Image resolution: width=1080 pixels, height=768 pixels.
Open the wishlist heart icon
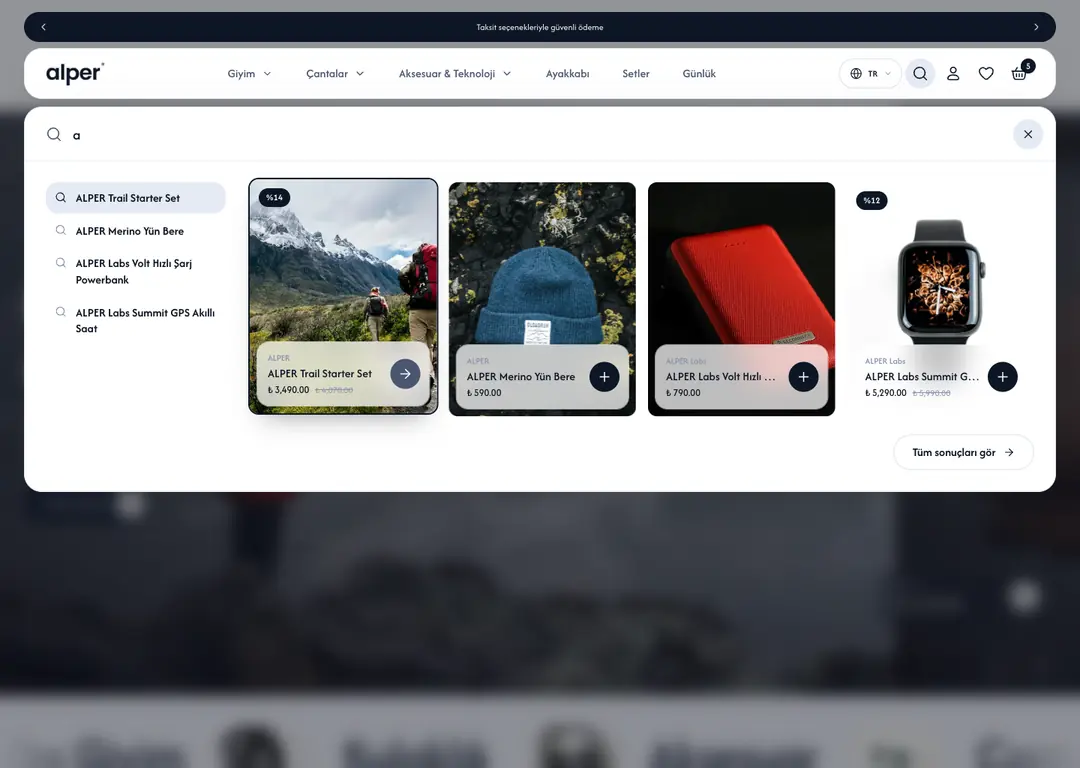[x=986, y=74]
